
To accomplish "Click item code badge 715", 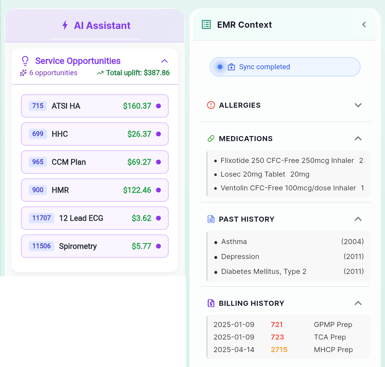I will pyautogui.click(x=38, y=106).
